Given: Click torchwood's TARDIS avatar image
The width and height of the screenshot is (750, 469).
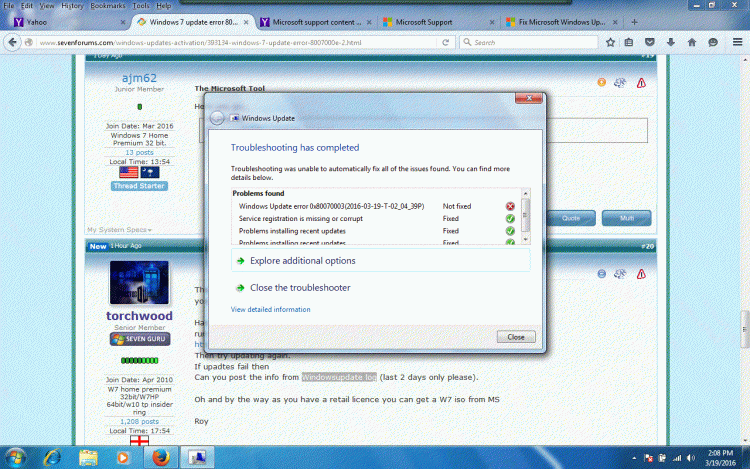Looking at the screenshot, I should pyautogui.click(x=139, y=283).
